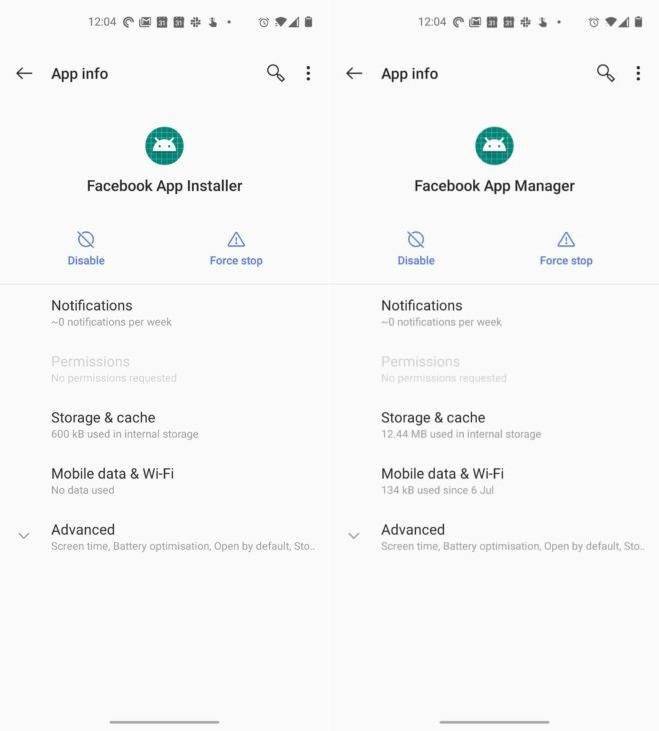This screenshot has height=731, width=659.
Task: Tap back arrow on Facebook App Installer screen
Action: point(24,73)
